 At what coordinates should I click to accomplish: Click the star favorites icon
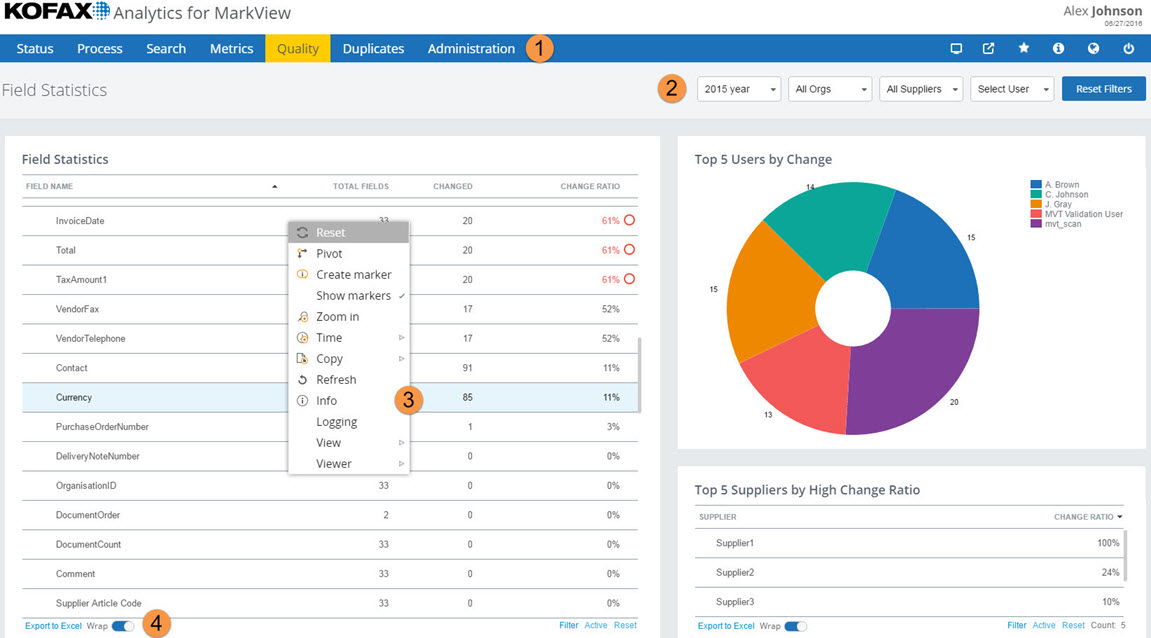[1023, 48]
